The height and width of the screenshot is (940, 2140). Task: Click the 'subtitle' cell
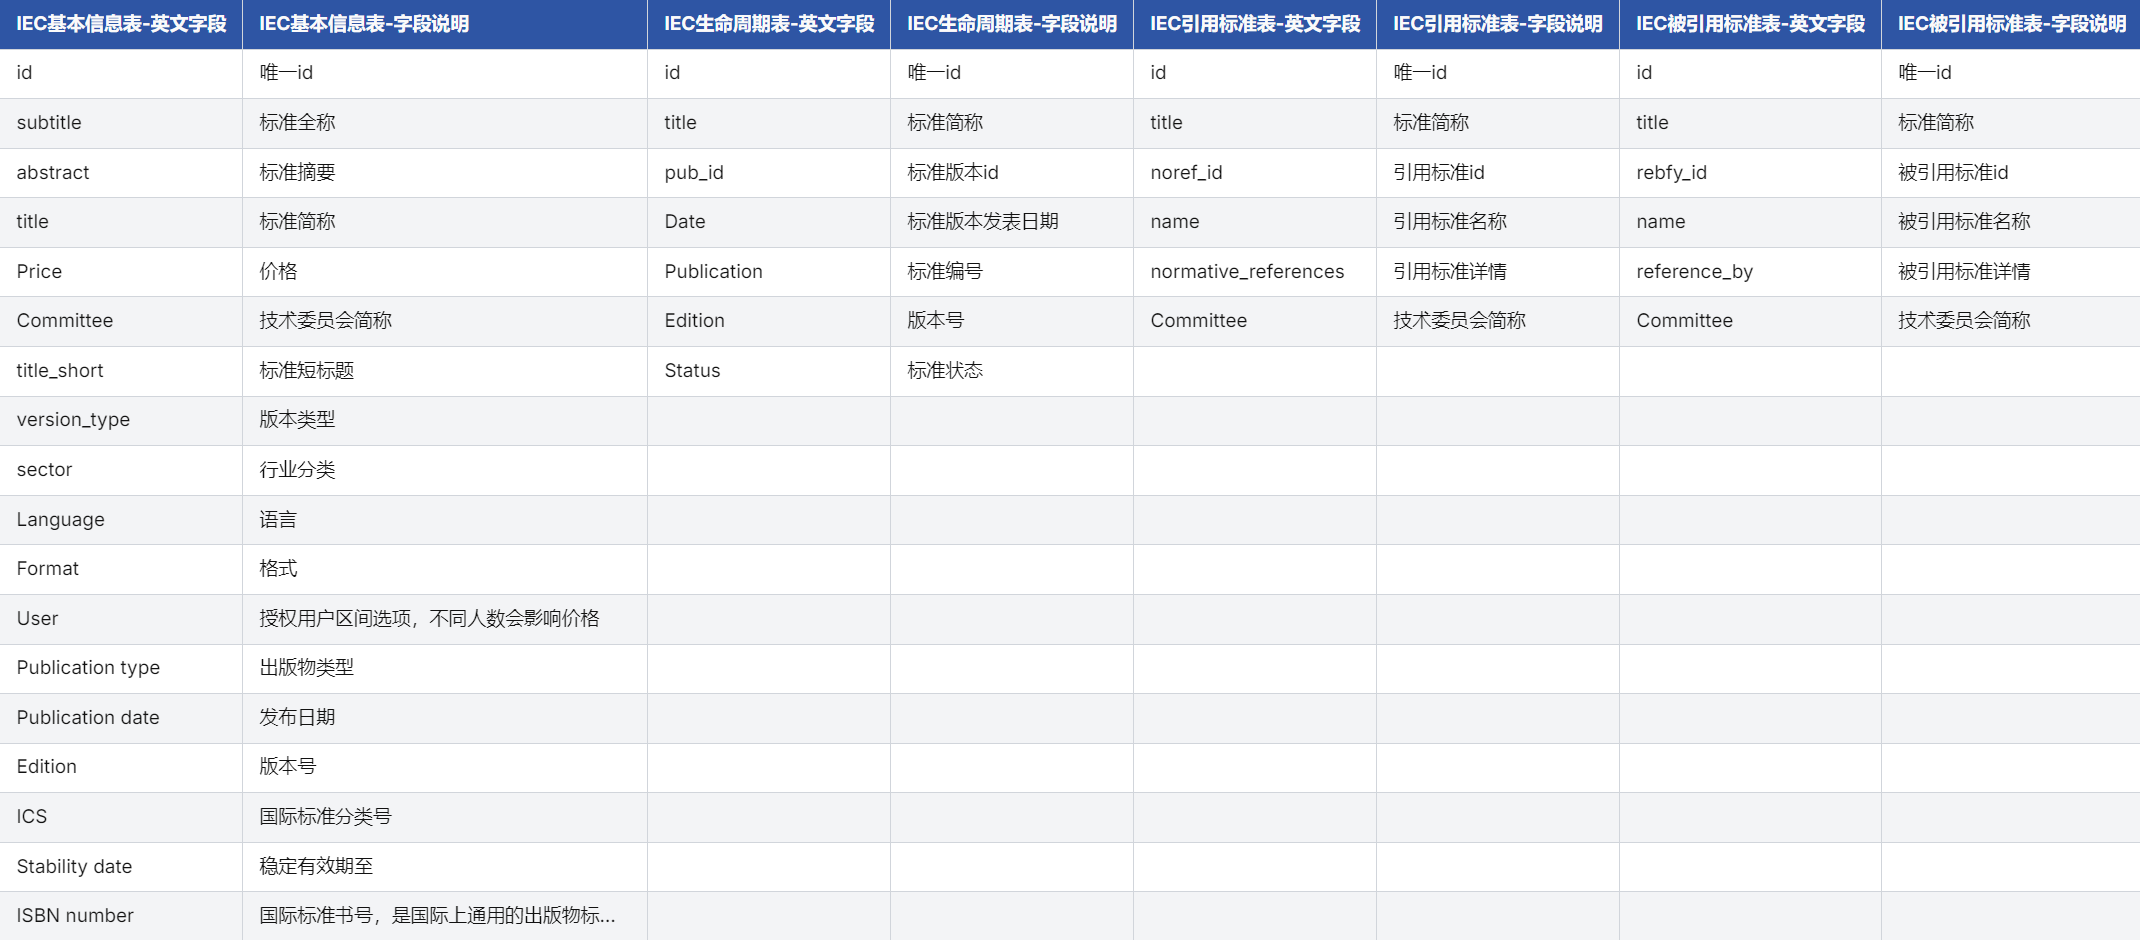tap(121, 123)
